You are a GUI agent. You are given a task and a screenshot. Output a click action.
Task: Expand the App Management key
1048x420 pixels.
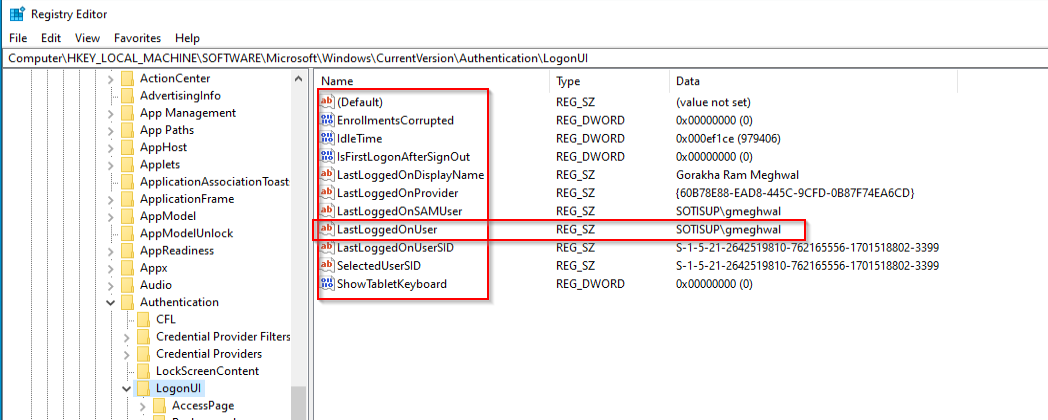[111, 113]
